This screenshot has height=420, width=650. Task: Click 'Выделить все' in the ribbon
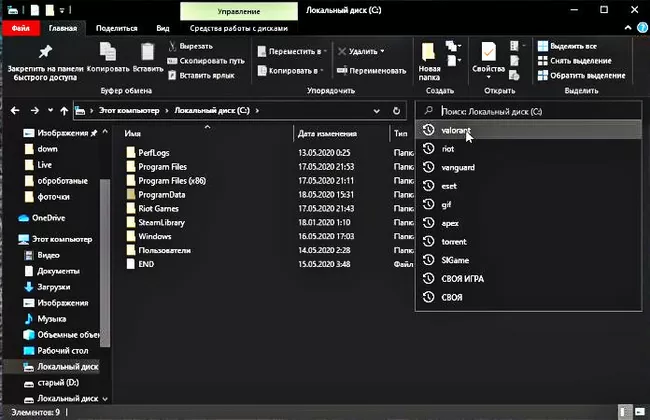(566, 46)
